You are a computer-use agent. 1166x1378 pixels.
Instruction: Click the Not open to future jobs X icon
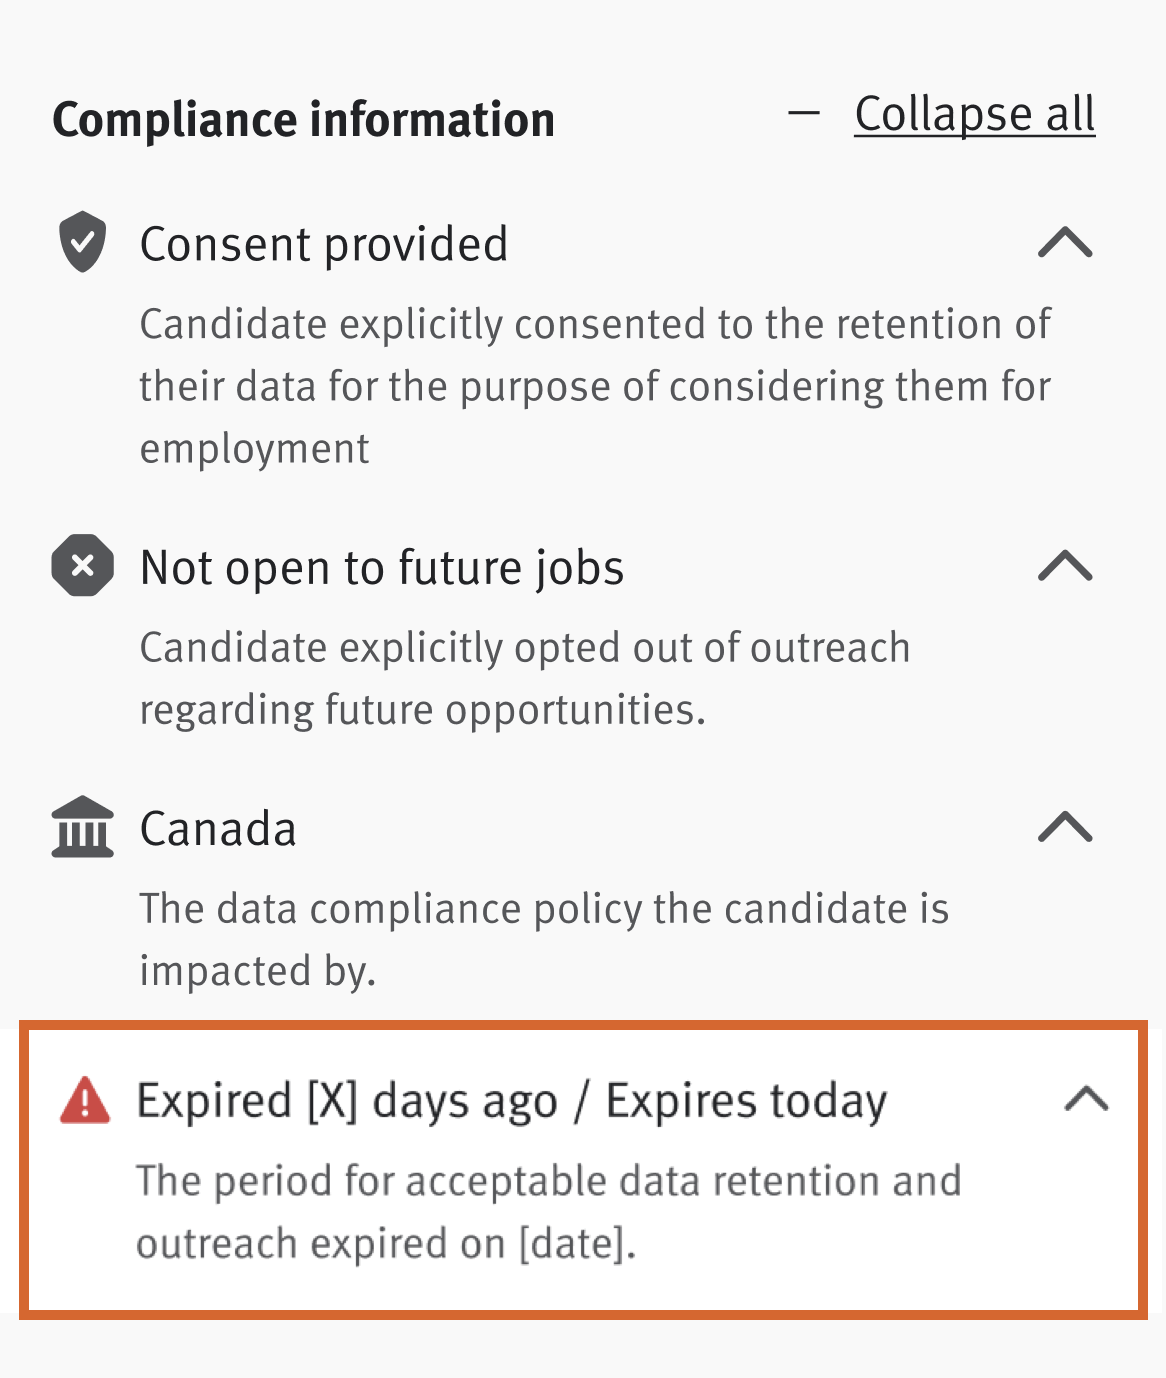click(x=82, y=565)
